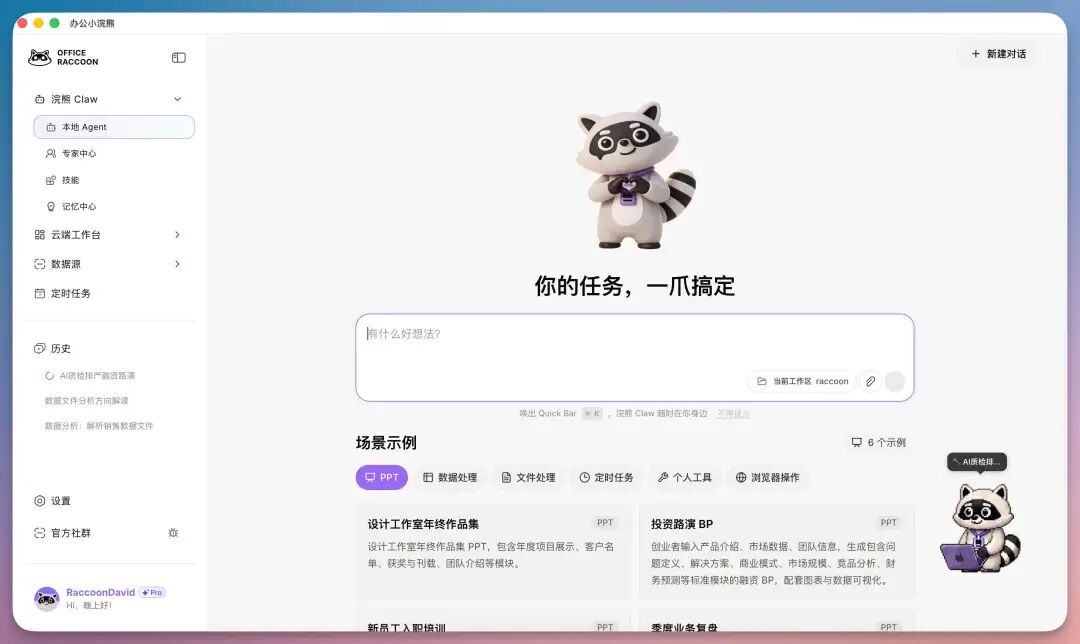Screen dimensions: 1080x644
Task: Click the 浣熊 Claw robot icon
Action: click(40, 99)
